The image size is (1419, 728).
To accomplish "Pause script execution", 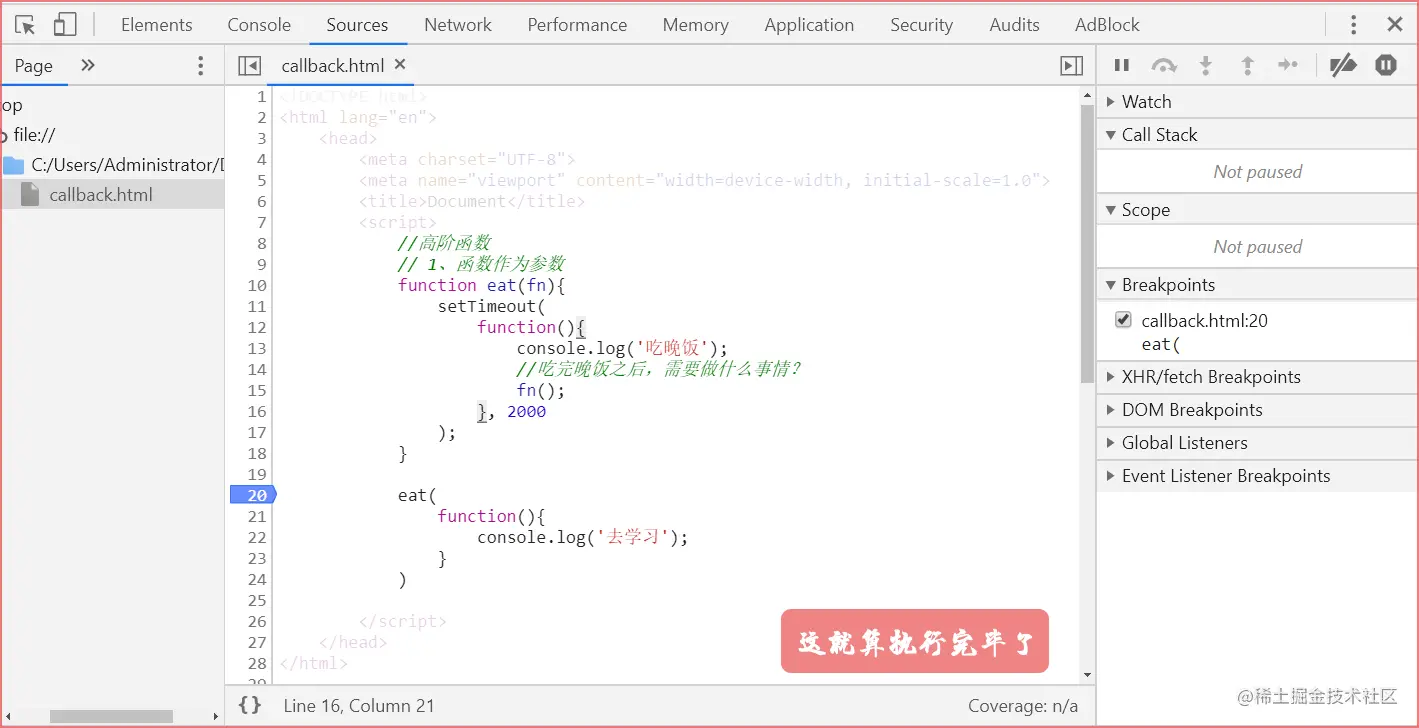I will click(x=1122, y=65).
